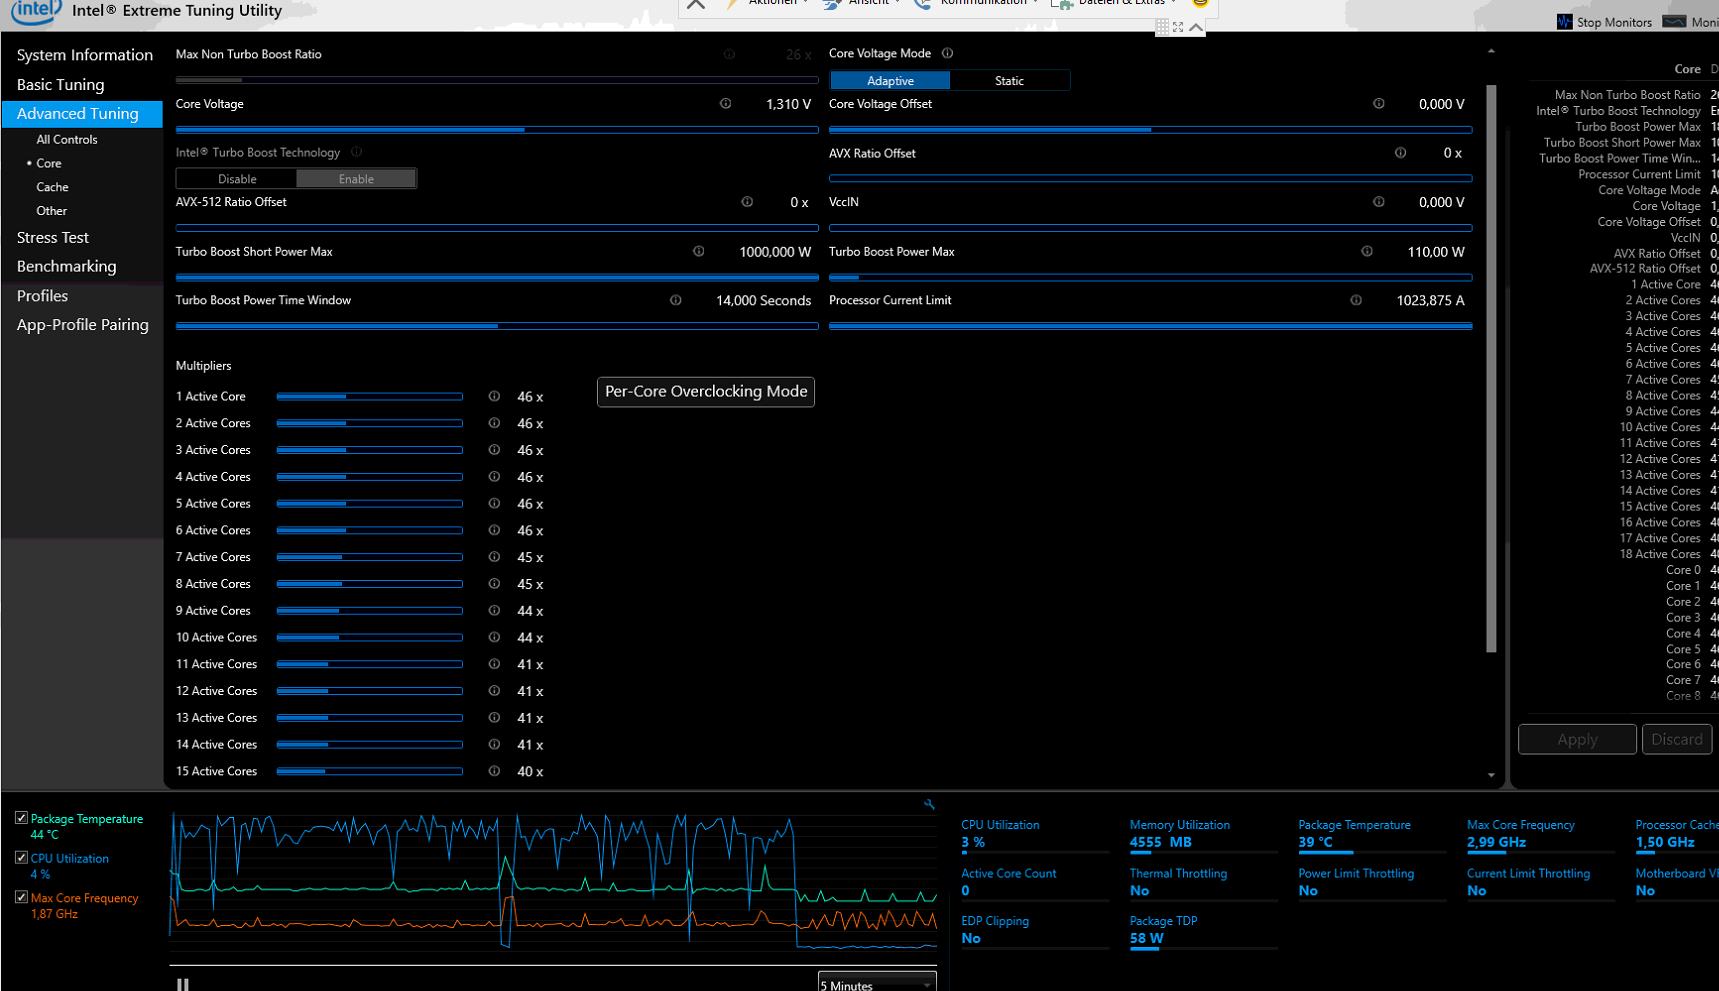Open System Information section
Image resolution: width=1719 pixels, height=991 pixels.
tap(84, 55)
